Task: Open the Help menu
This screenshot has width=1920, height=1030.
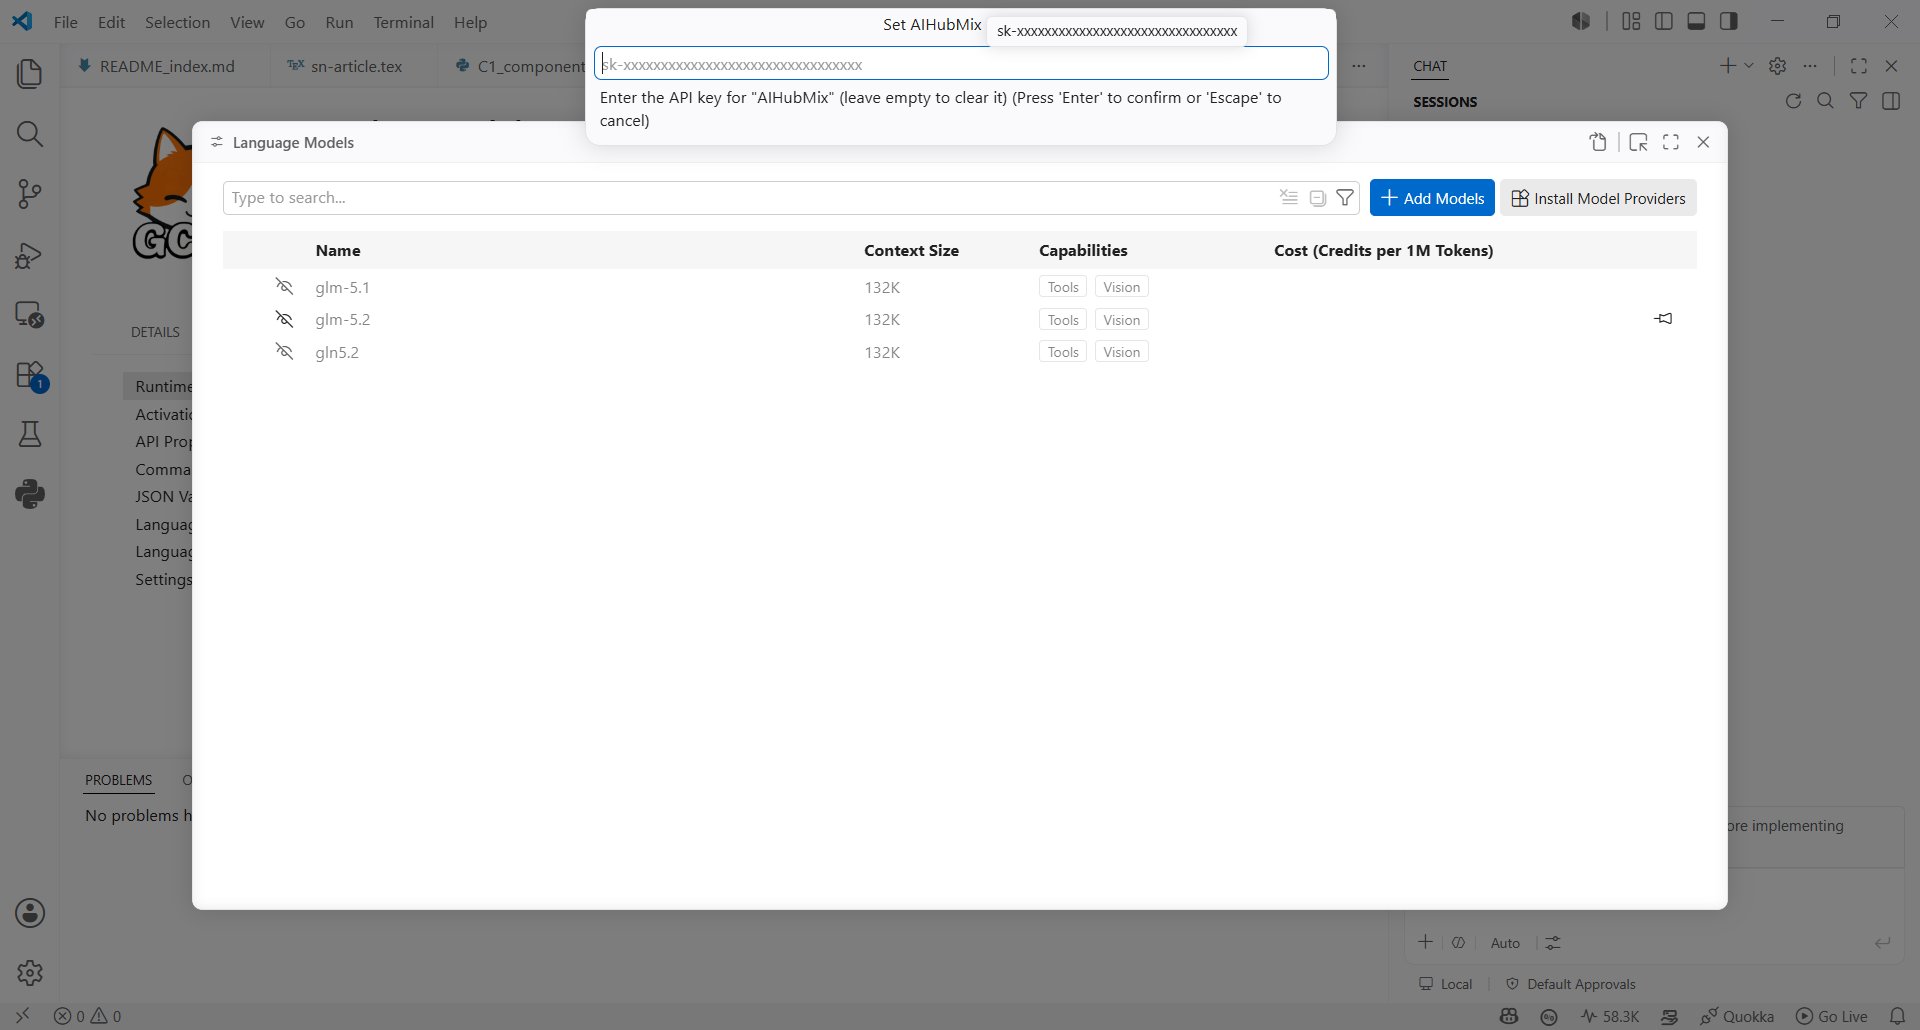Action: (x=470, y=22)
